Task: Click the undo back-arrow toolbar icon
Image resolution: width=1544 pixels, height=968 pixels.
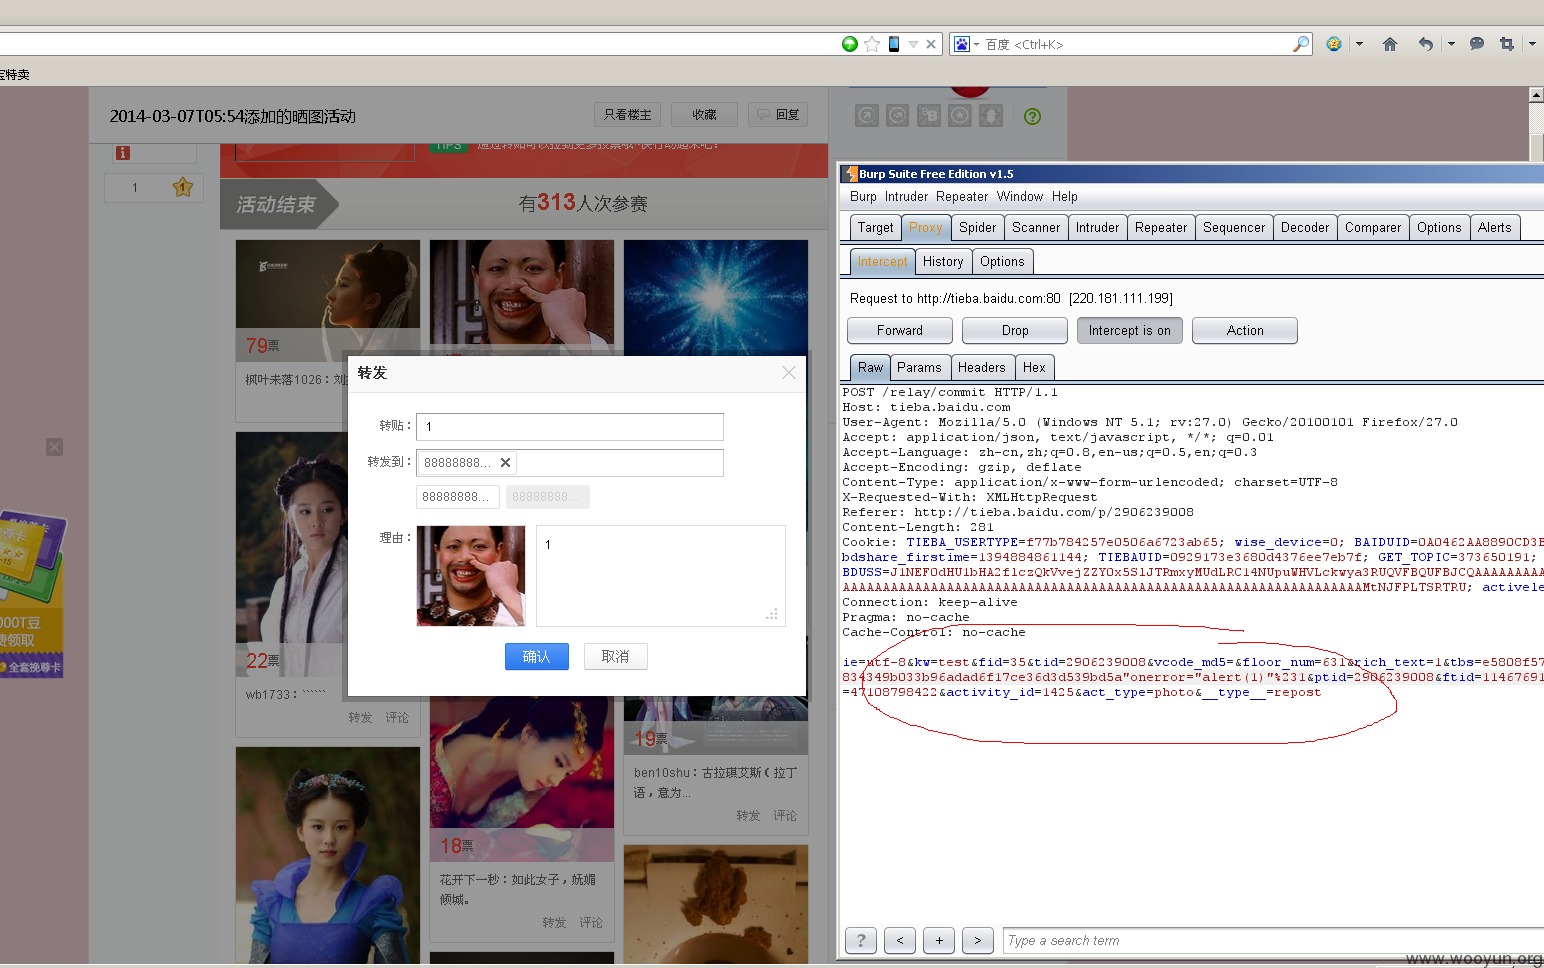Action: pos(1426,44)
